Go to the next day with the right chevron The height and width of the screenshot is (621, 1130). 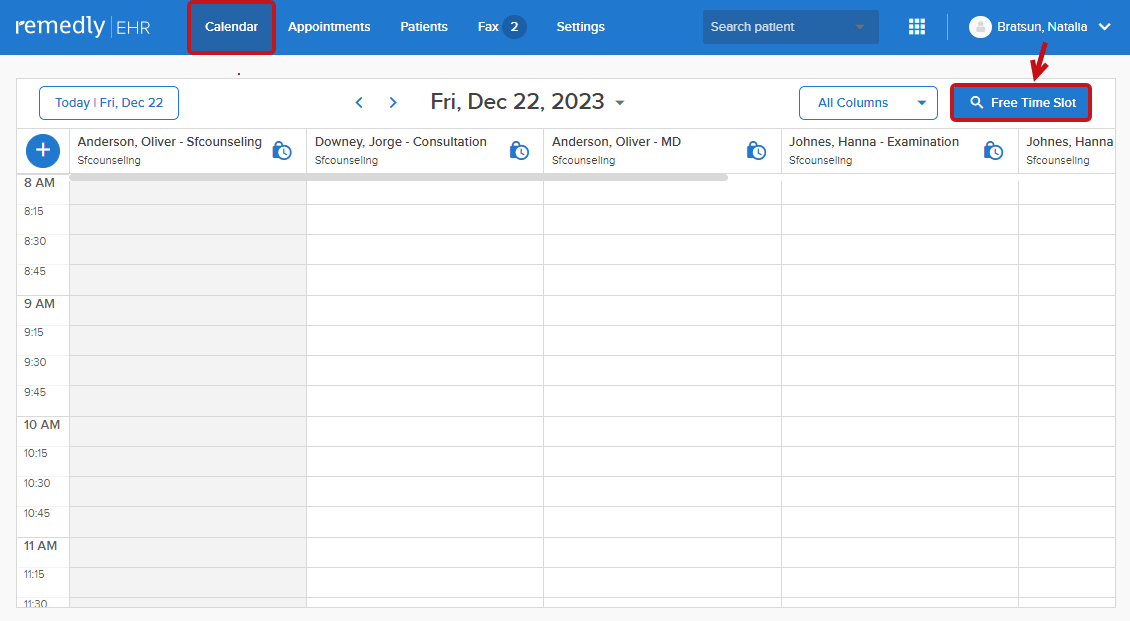pos(393,102)
